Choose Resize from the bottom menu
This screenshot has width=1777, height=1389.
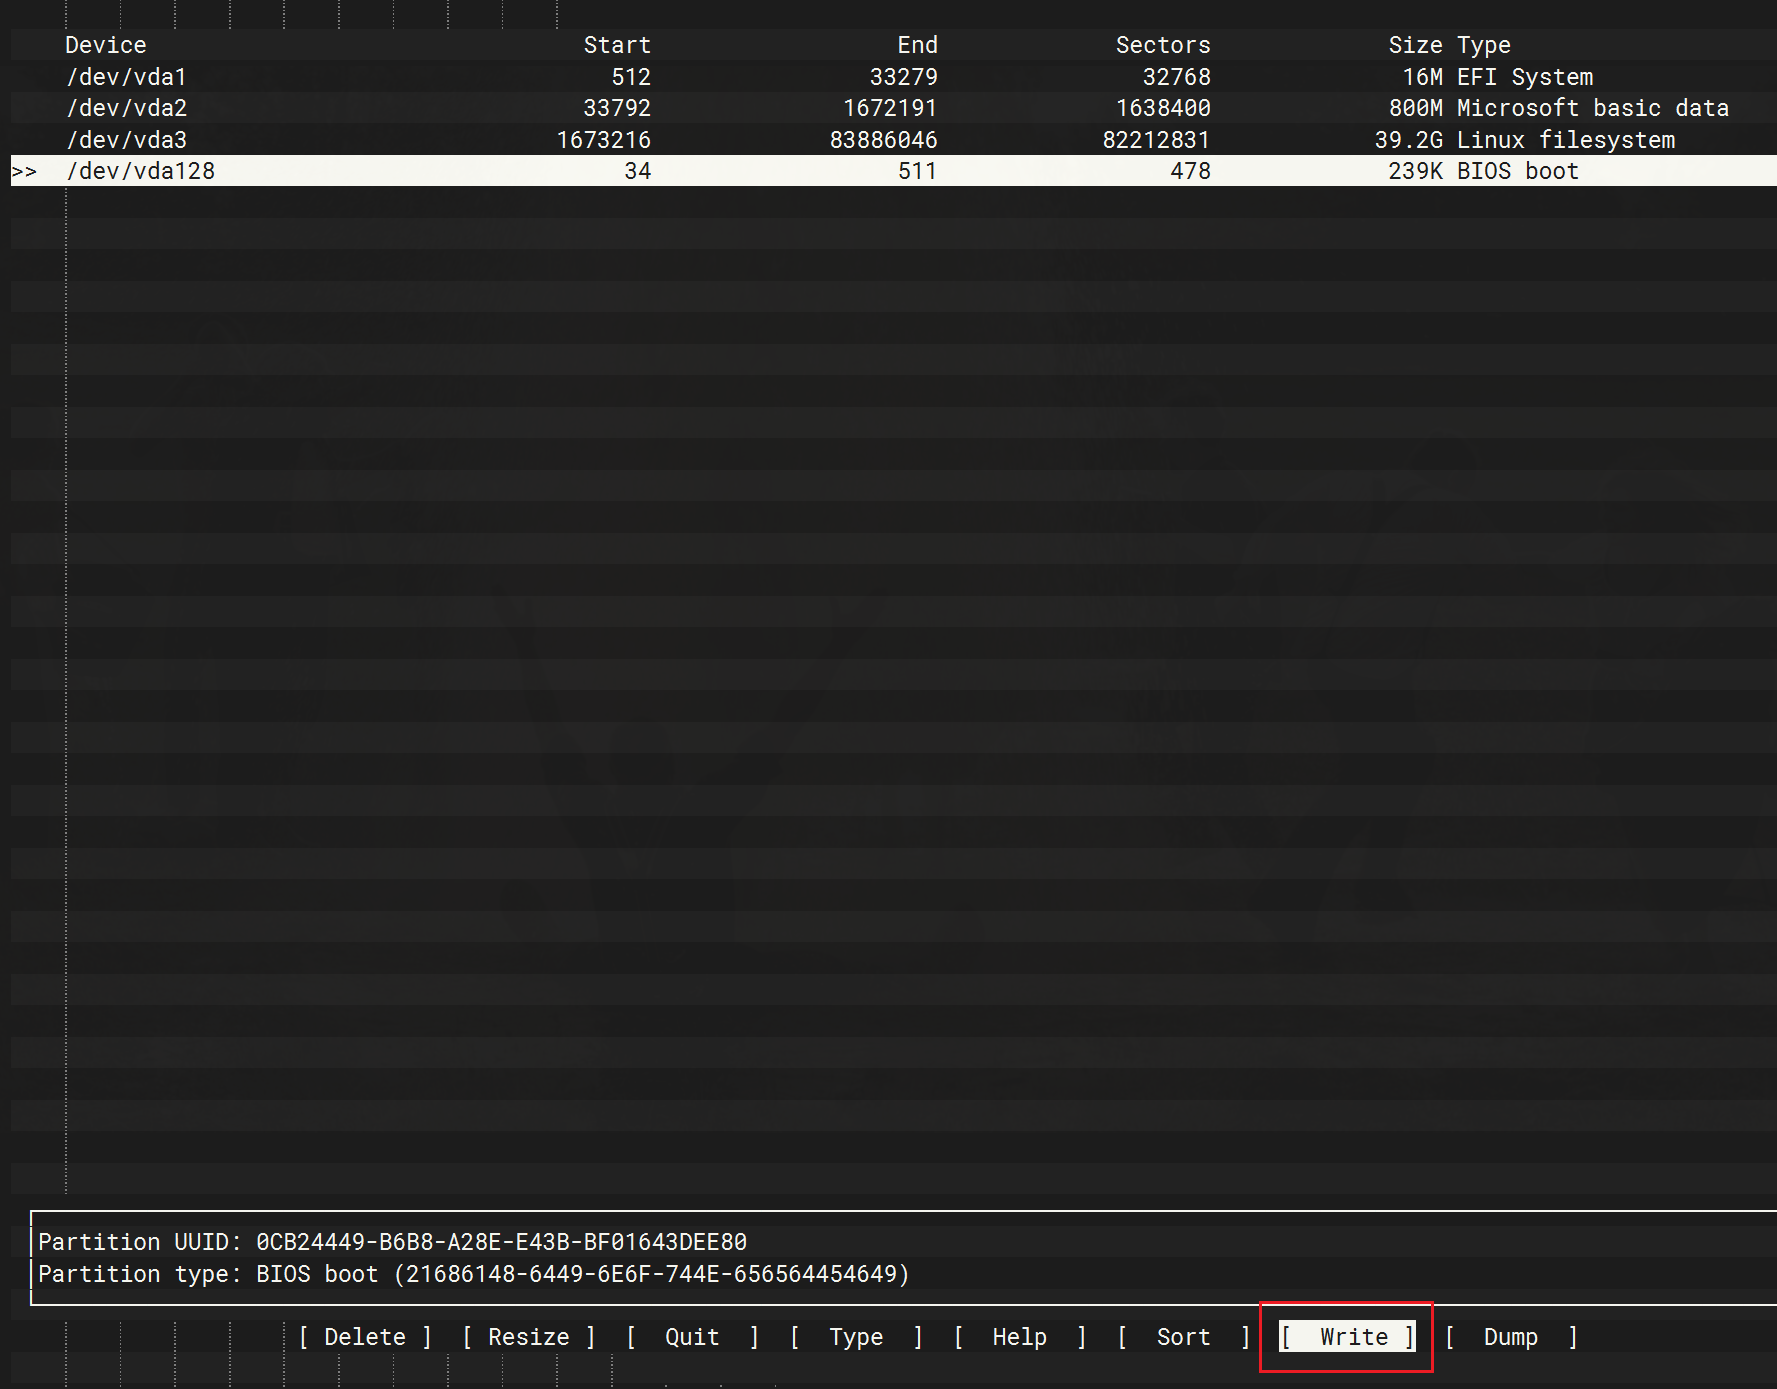(x=528, y=1337)
